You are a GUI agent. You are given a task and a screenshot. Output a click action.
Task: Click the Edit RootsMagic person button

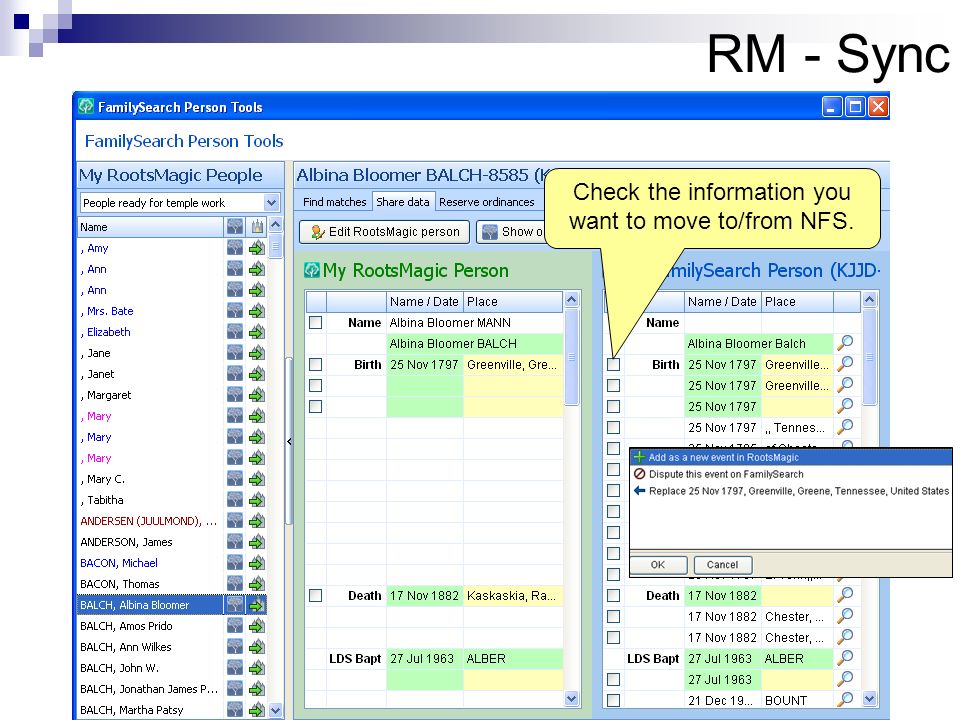[x=384, y=232]
